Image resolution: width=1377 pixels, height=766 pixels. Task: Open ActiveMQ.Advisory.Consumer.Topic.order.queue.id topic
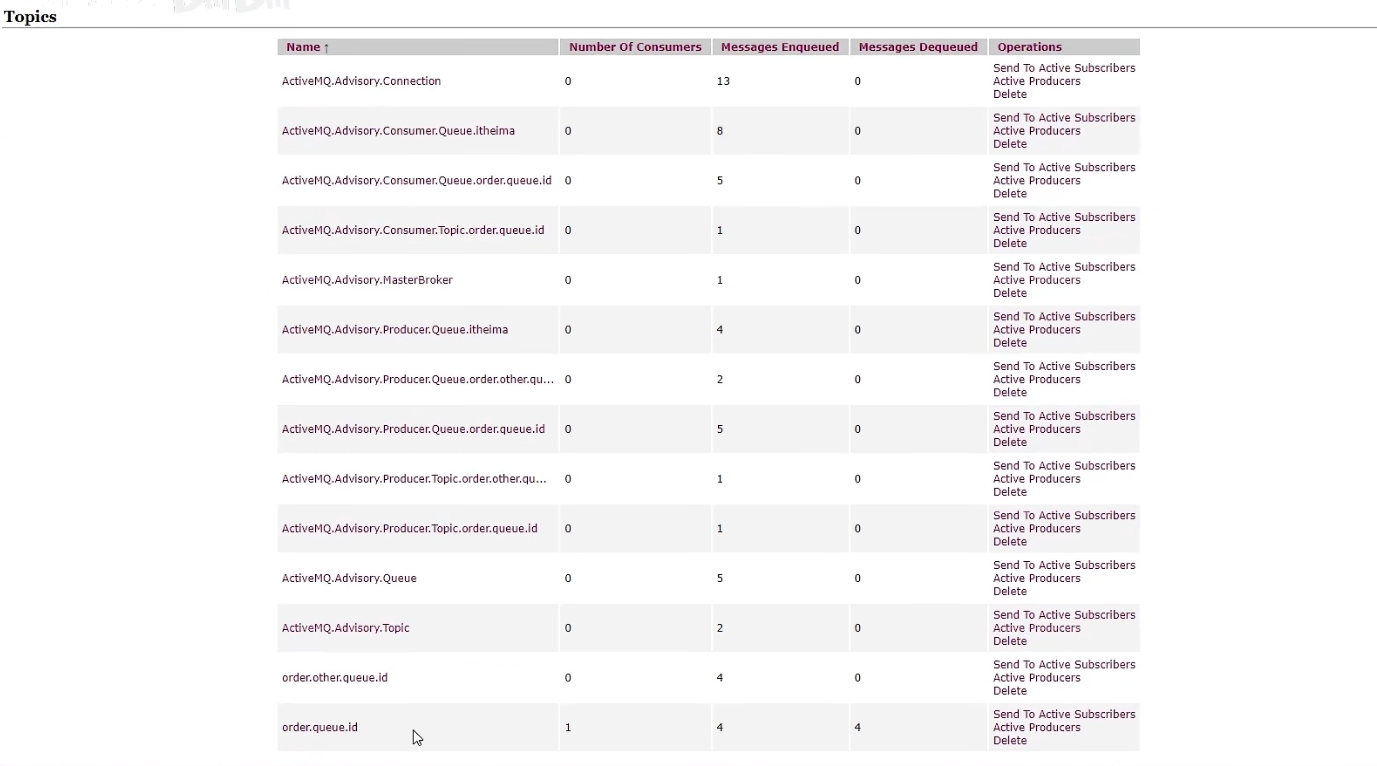[x=413, y=230]
